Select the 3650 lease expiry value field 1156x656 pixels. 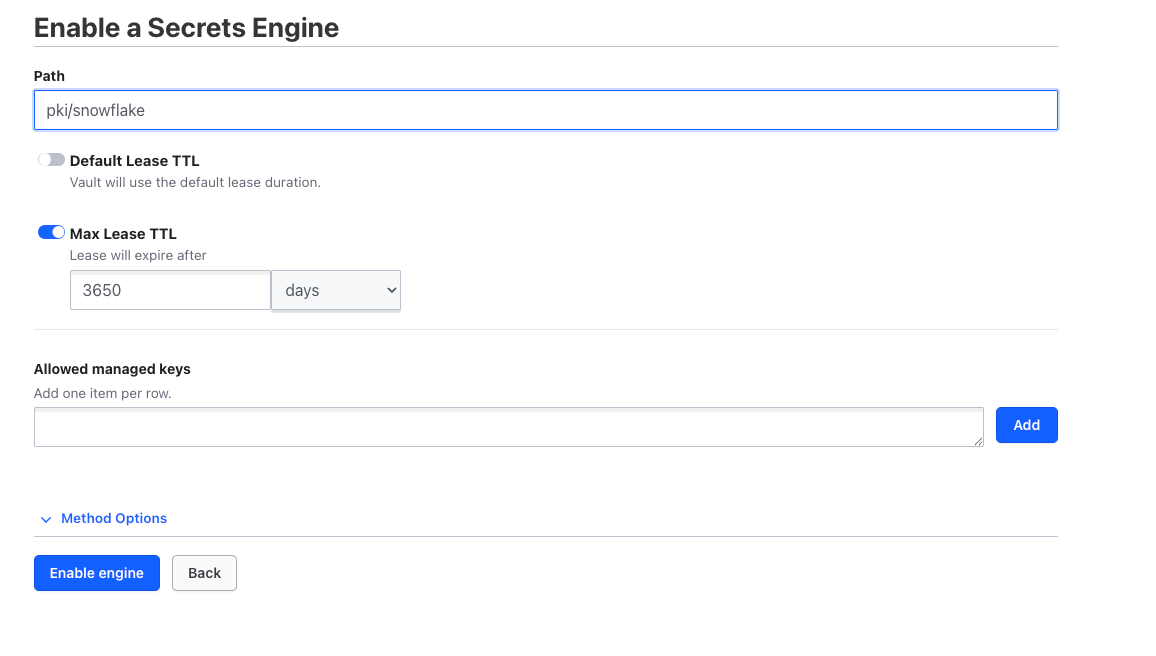(170, 290)
